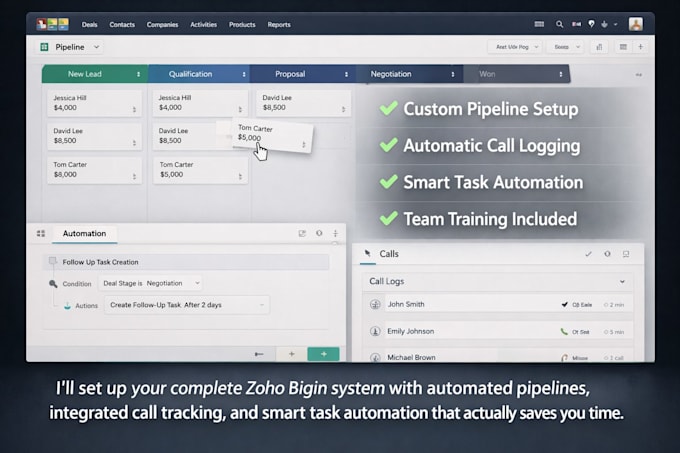Image resolution: width=680 pixels, height=453 pixels.
Task: Open David Lee card in Proposal column
Action: pos(303,103)
